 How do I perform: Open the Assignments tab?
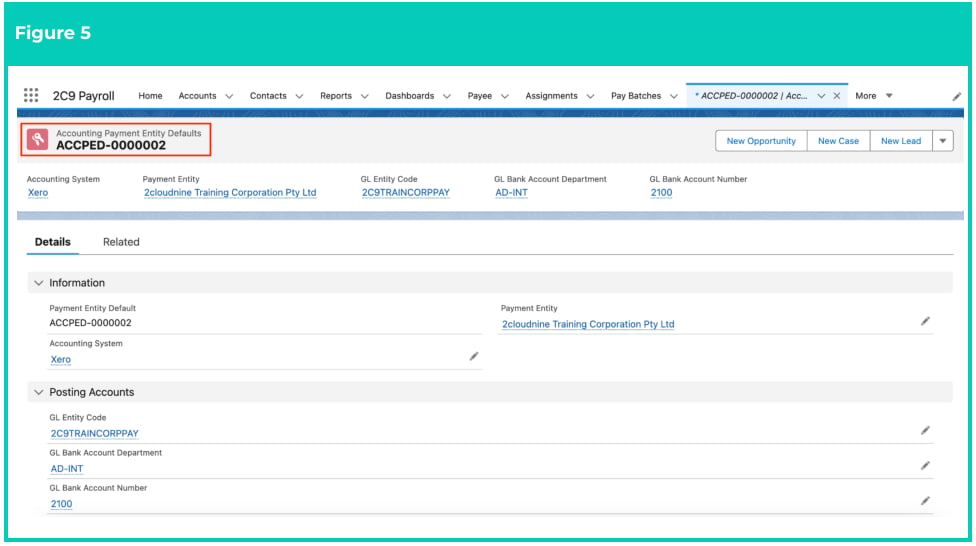click(x=551, y=96)
